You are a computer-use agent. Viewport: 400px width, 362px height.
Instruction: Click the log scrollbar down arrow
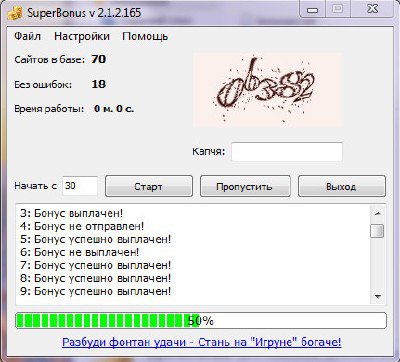tap(378, 296)
